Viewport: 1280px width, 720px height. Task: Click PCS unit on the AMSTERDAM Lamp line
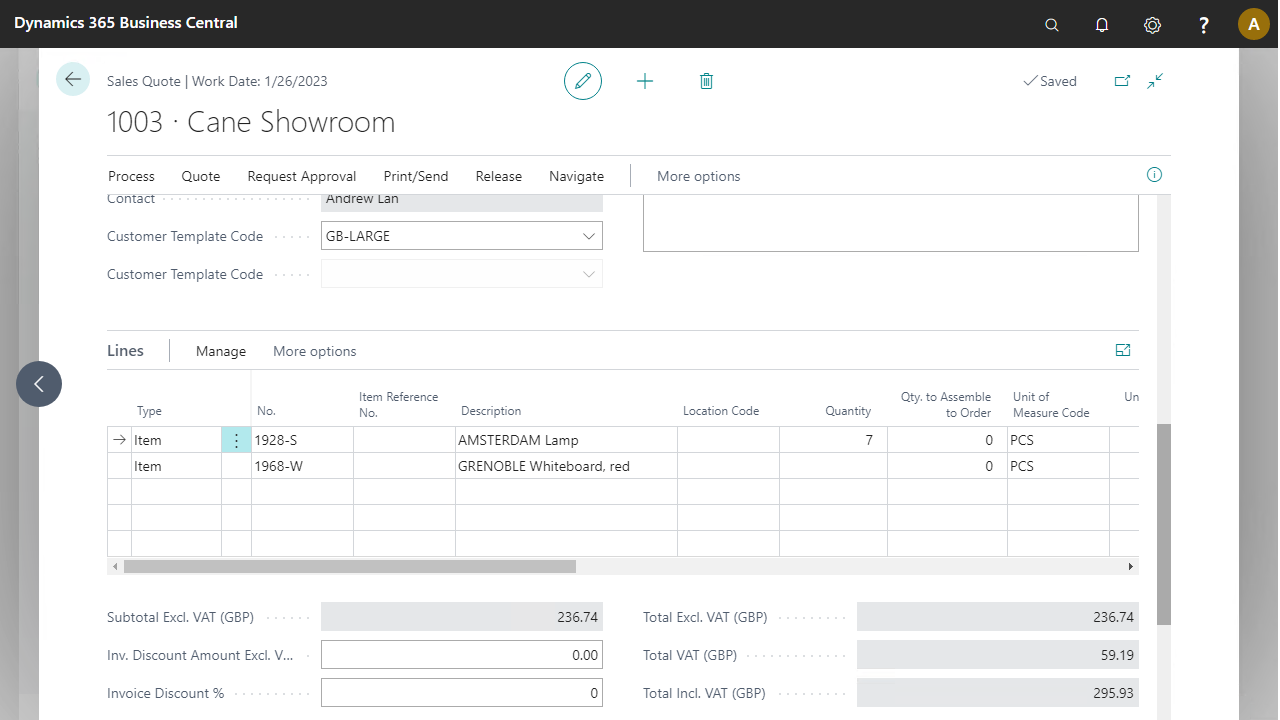pyautogui.click(x=1058, y=440)
